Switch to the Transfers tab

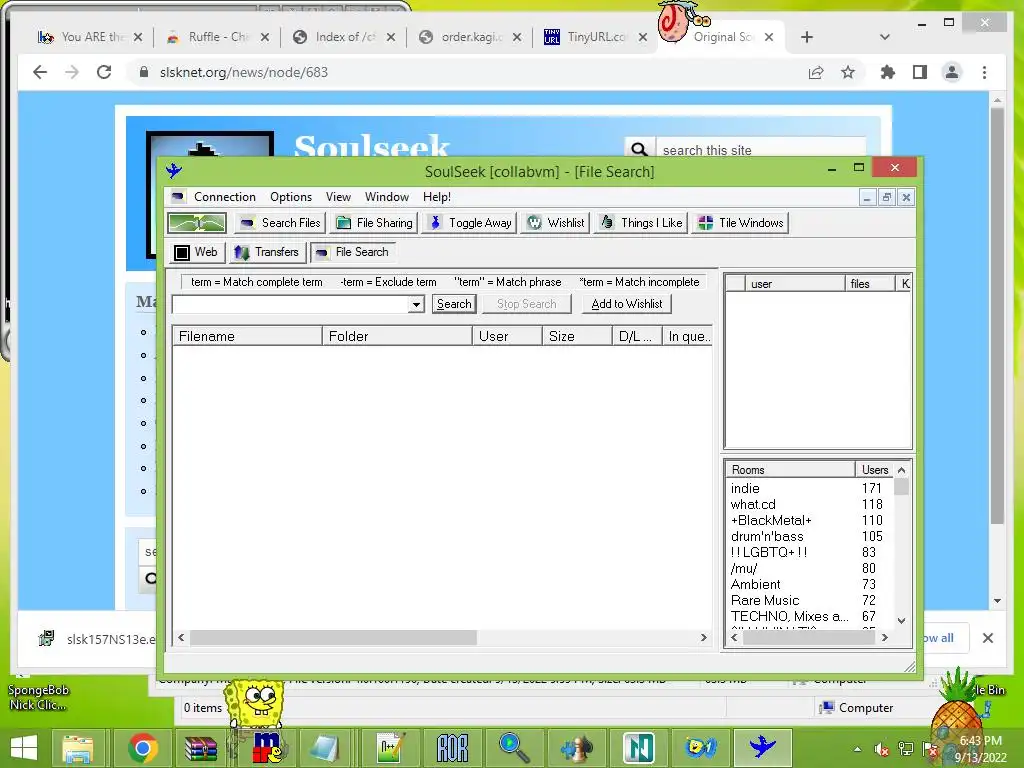coord(267,252)
